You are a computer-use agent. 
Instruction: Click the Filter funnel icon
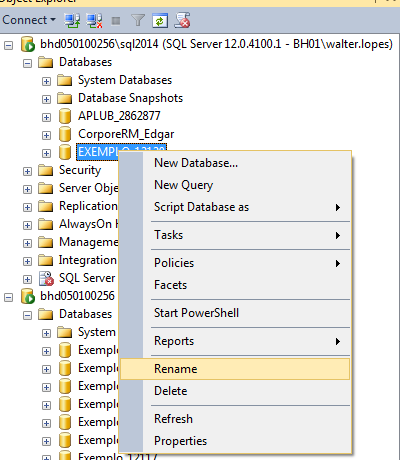pyautogui.click(x=138, y=20)
